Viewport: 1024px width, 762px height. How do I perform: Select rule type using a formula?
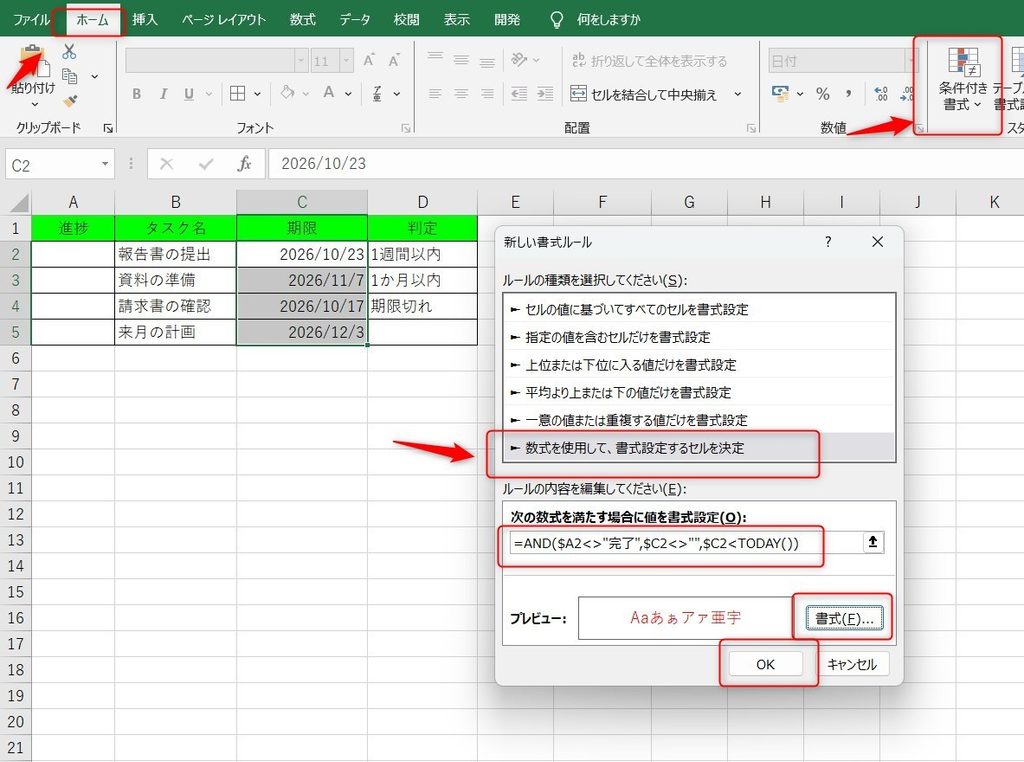(x=699, y=448)
